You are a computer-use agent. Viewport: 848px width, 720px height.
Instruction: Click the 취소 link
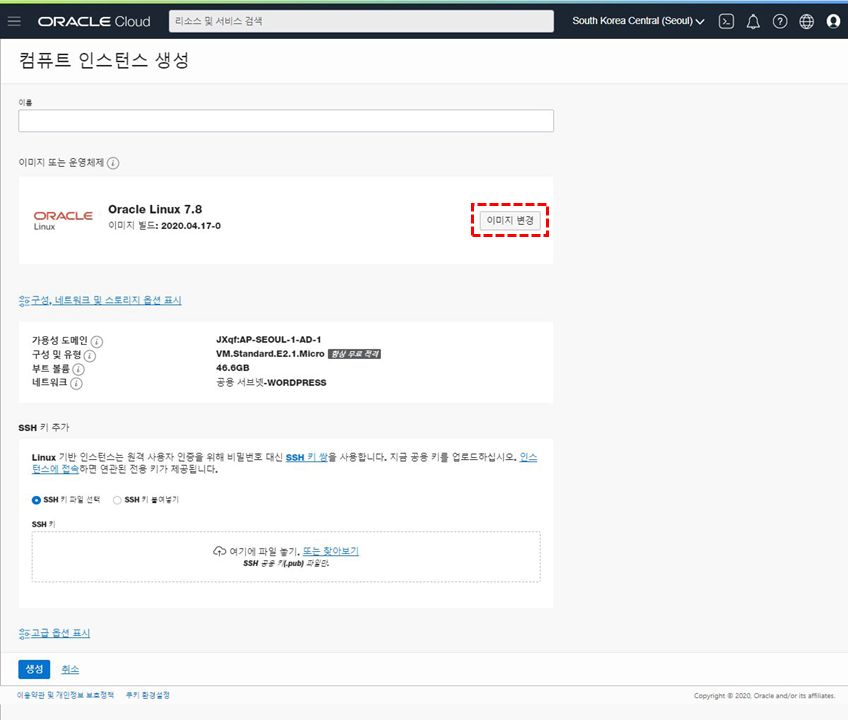(x=70, y=670)
